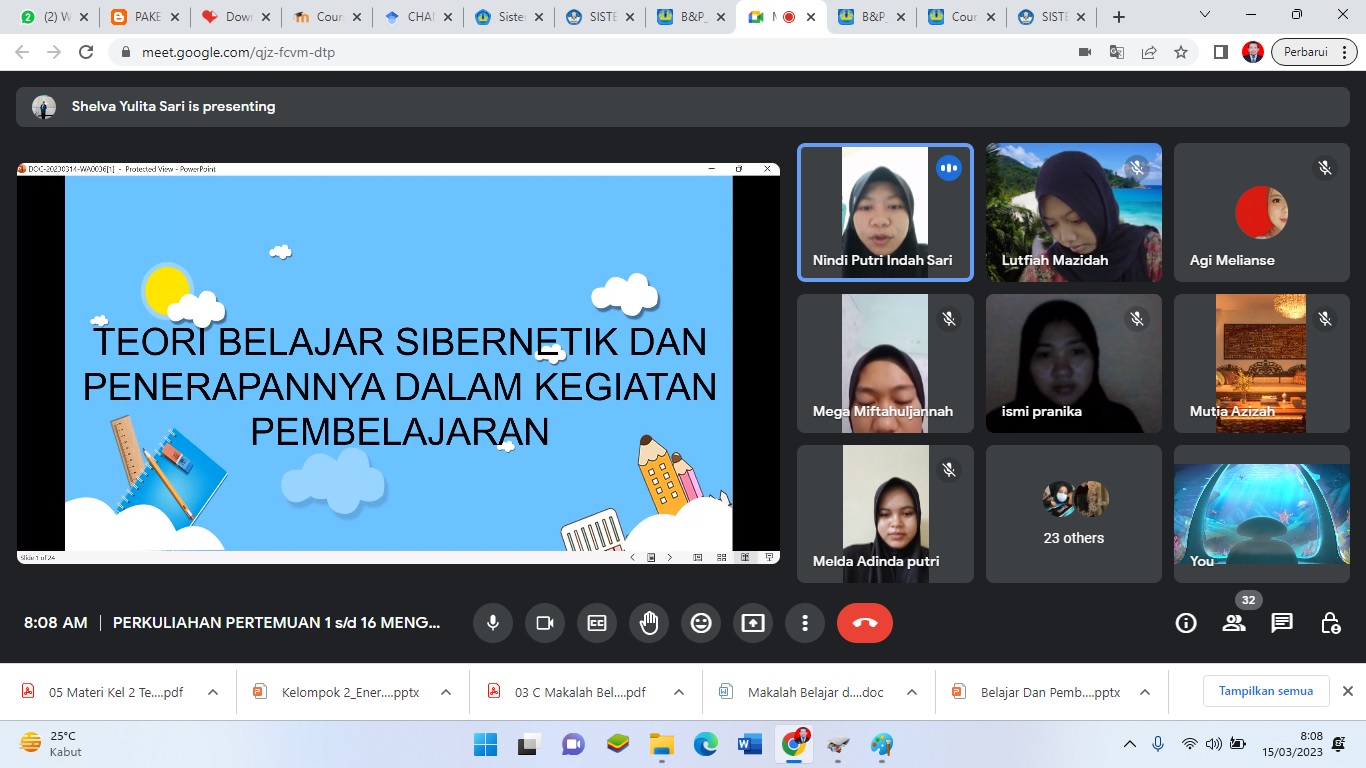The width and height of the screenshot is (1366, 768).
Task: Open the emoji reactions picker
Action: 701,623
